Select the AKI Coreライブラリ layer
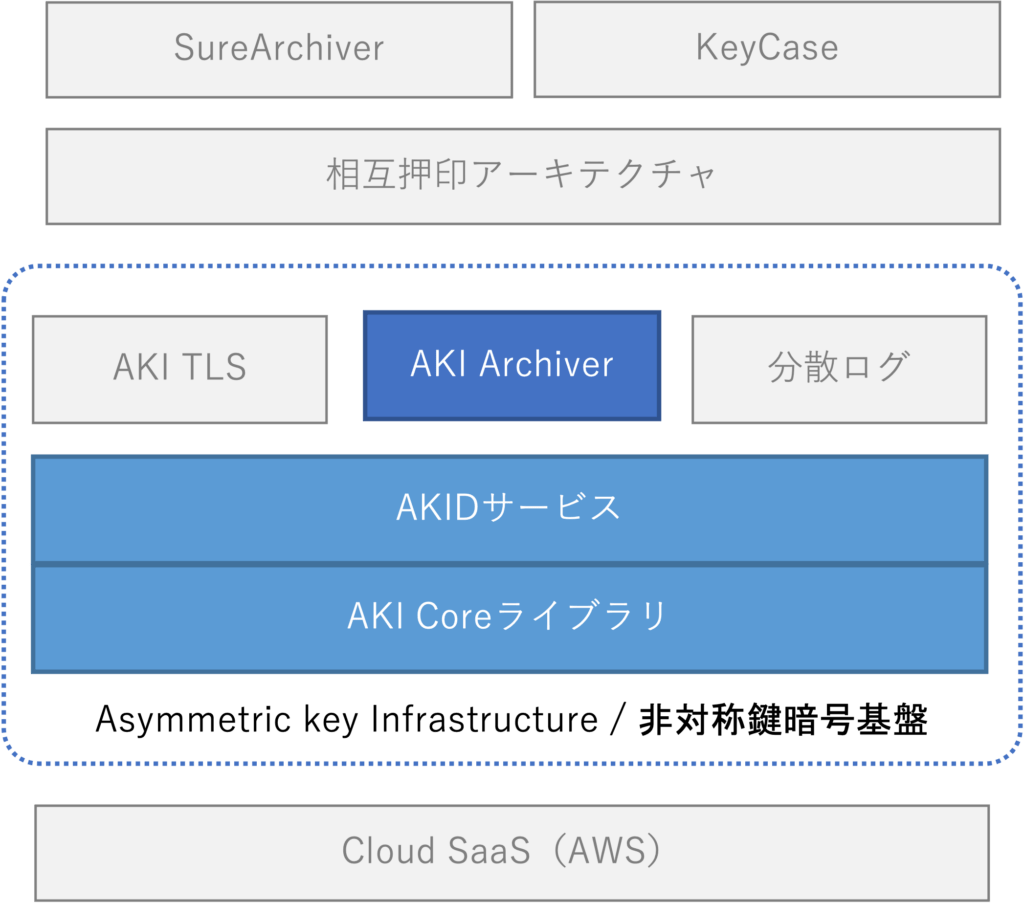Image resolution: width=1024 pixels, height=903 pixels. click(509, 618)
